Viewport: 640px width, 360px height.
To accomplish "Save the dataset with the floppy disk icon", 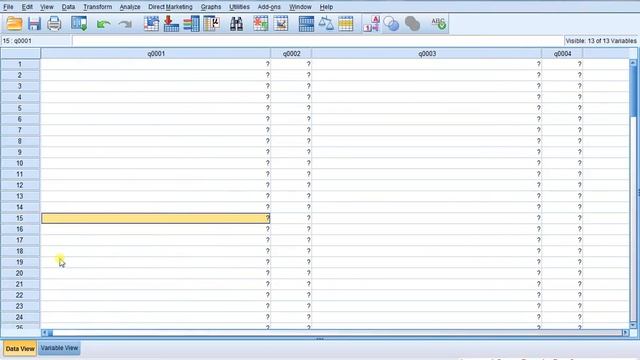I will point(34,24).
